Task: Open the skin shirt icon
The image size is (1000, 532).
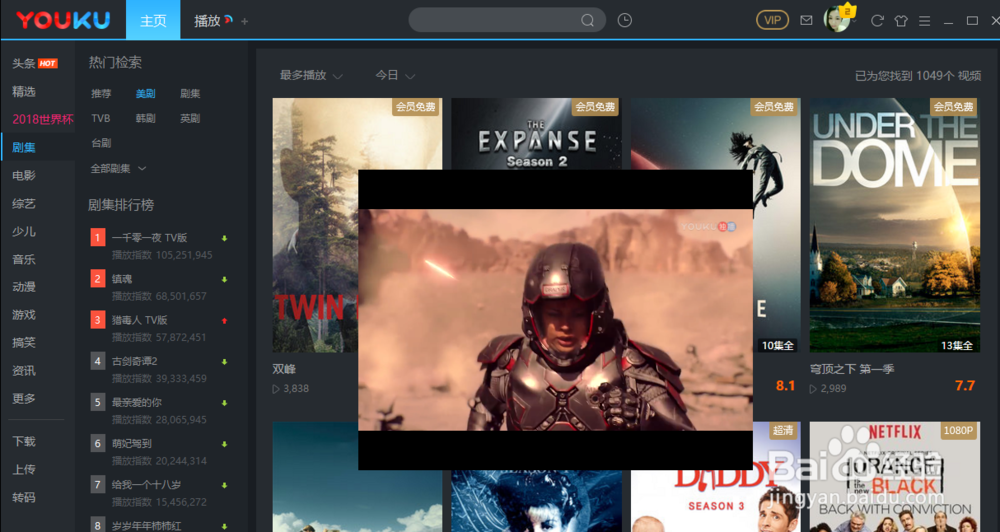Action: [901, 21]
